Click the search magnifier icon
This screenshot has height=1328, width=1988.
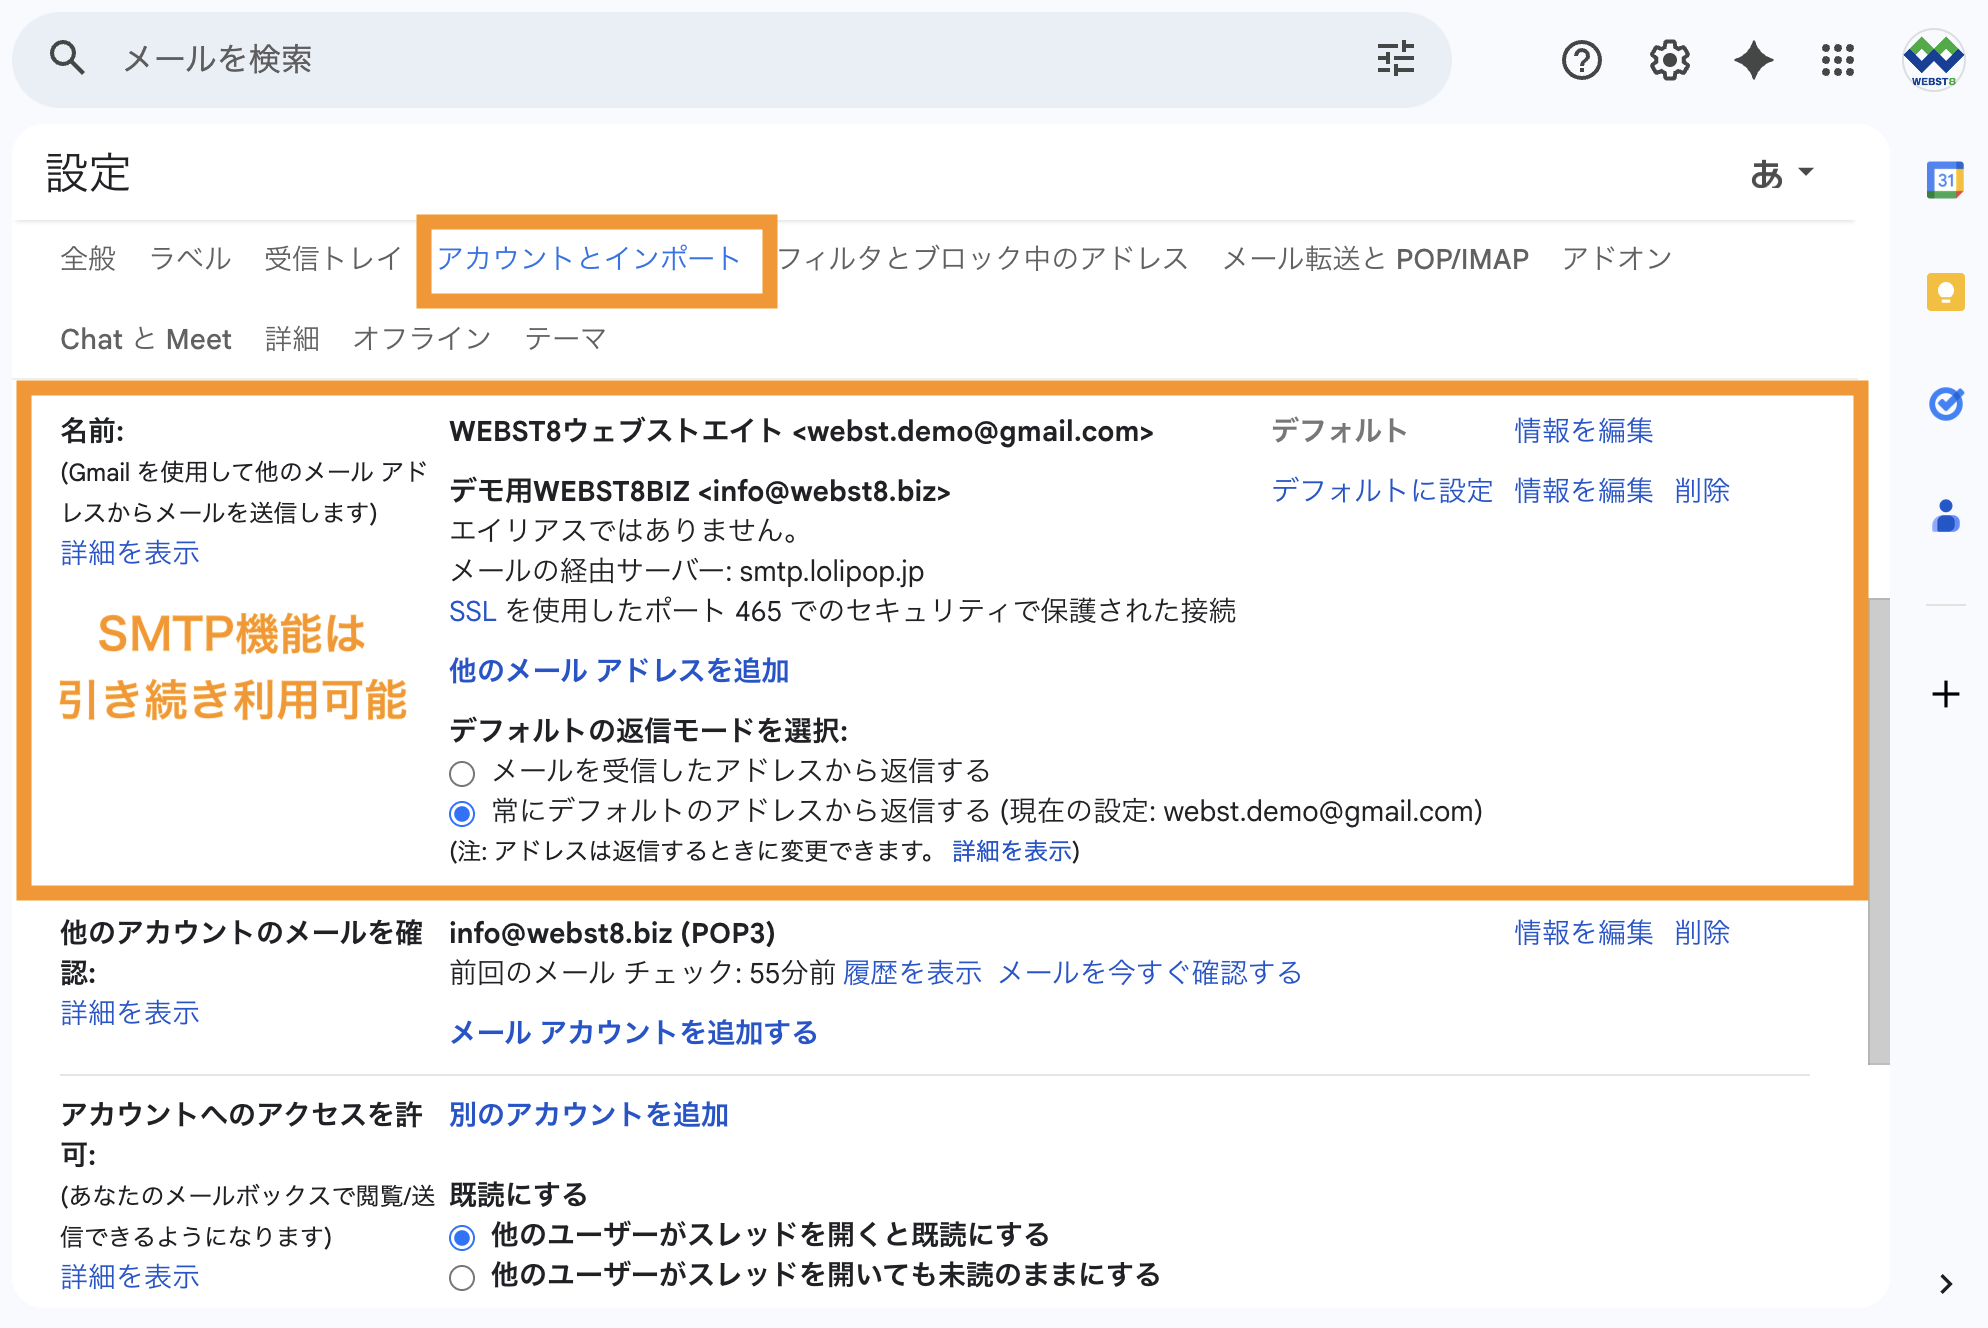click(67, 59)
